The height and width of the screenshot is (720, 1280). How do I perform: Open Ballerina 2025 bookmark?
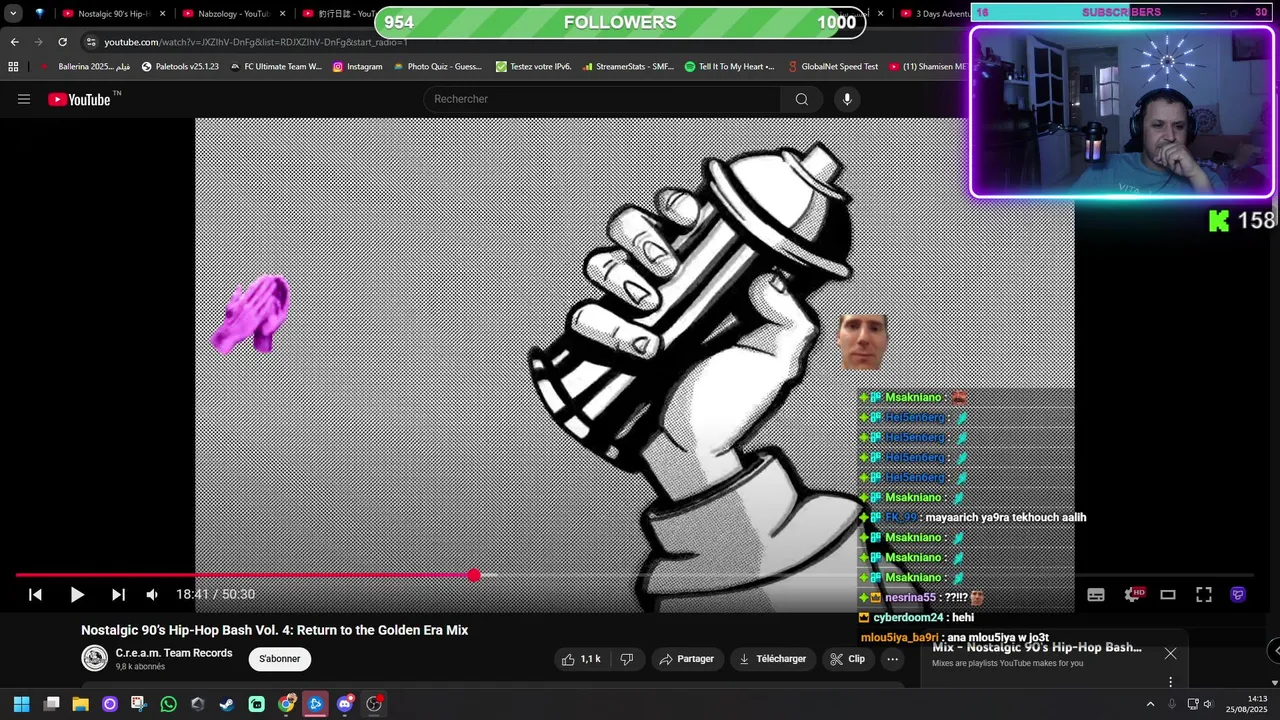85,67
